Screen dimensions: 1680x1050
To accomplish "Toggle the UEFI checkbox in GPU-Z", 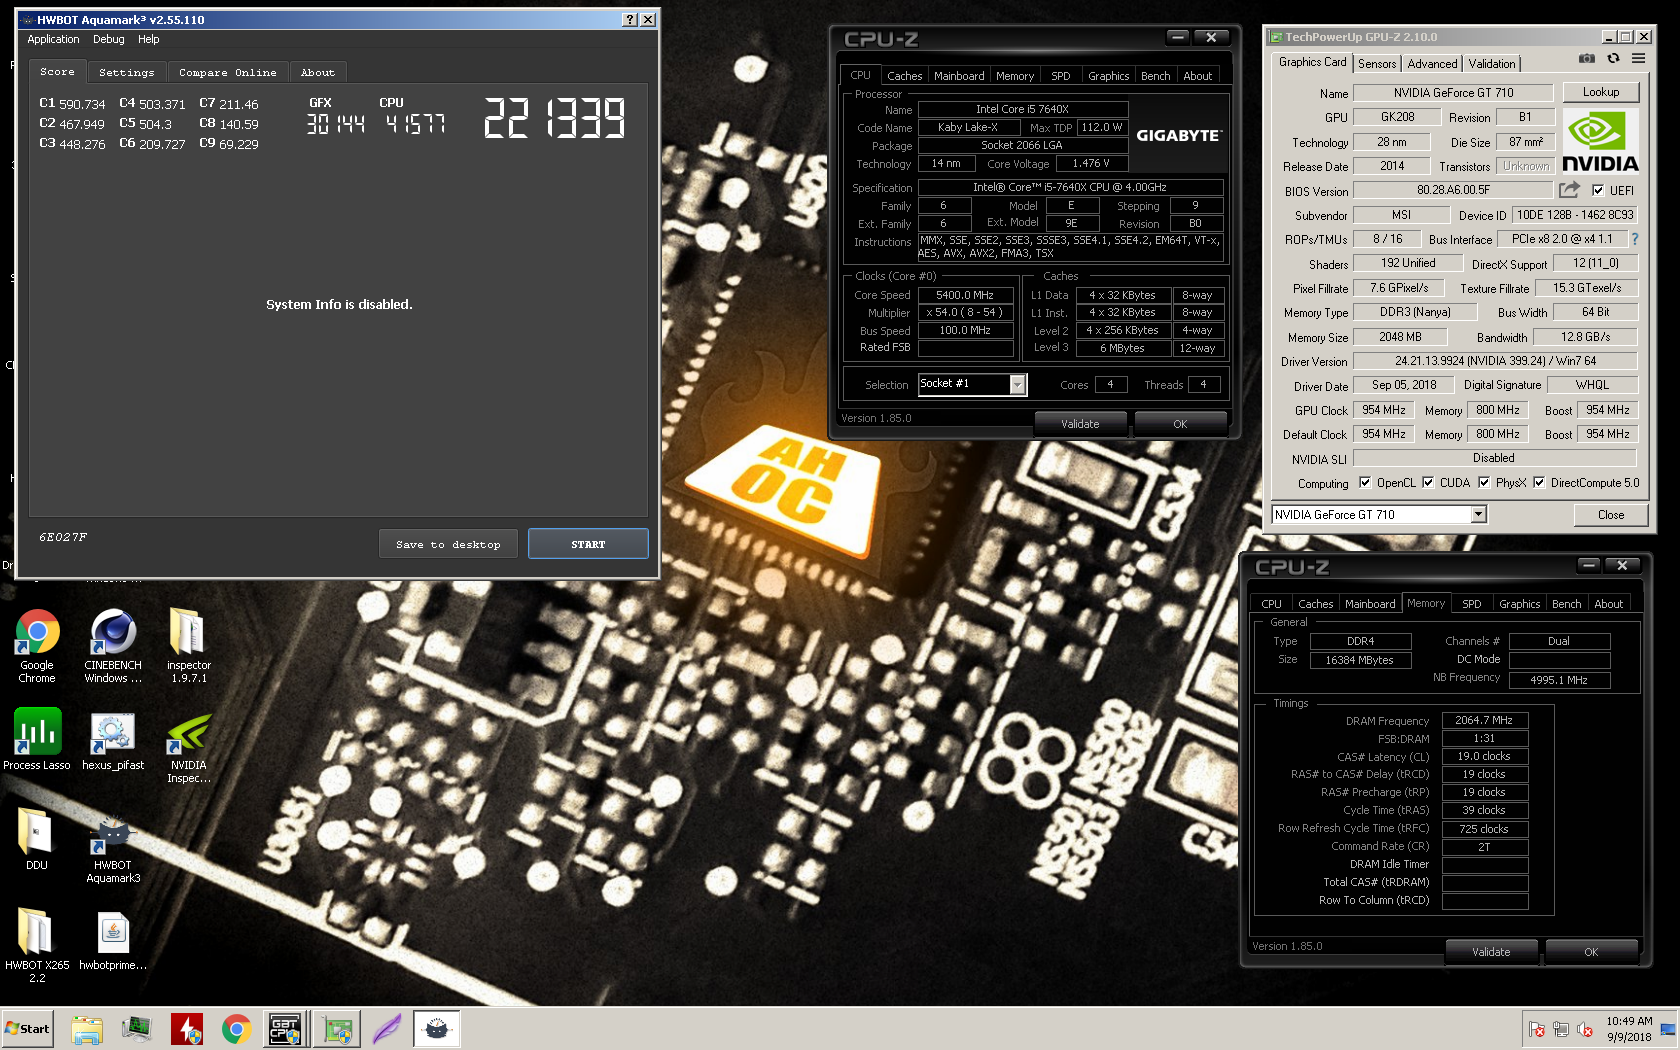I will [1598, 190].
